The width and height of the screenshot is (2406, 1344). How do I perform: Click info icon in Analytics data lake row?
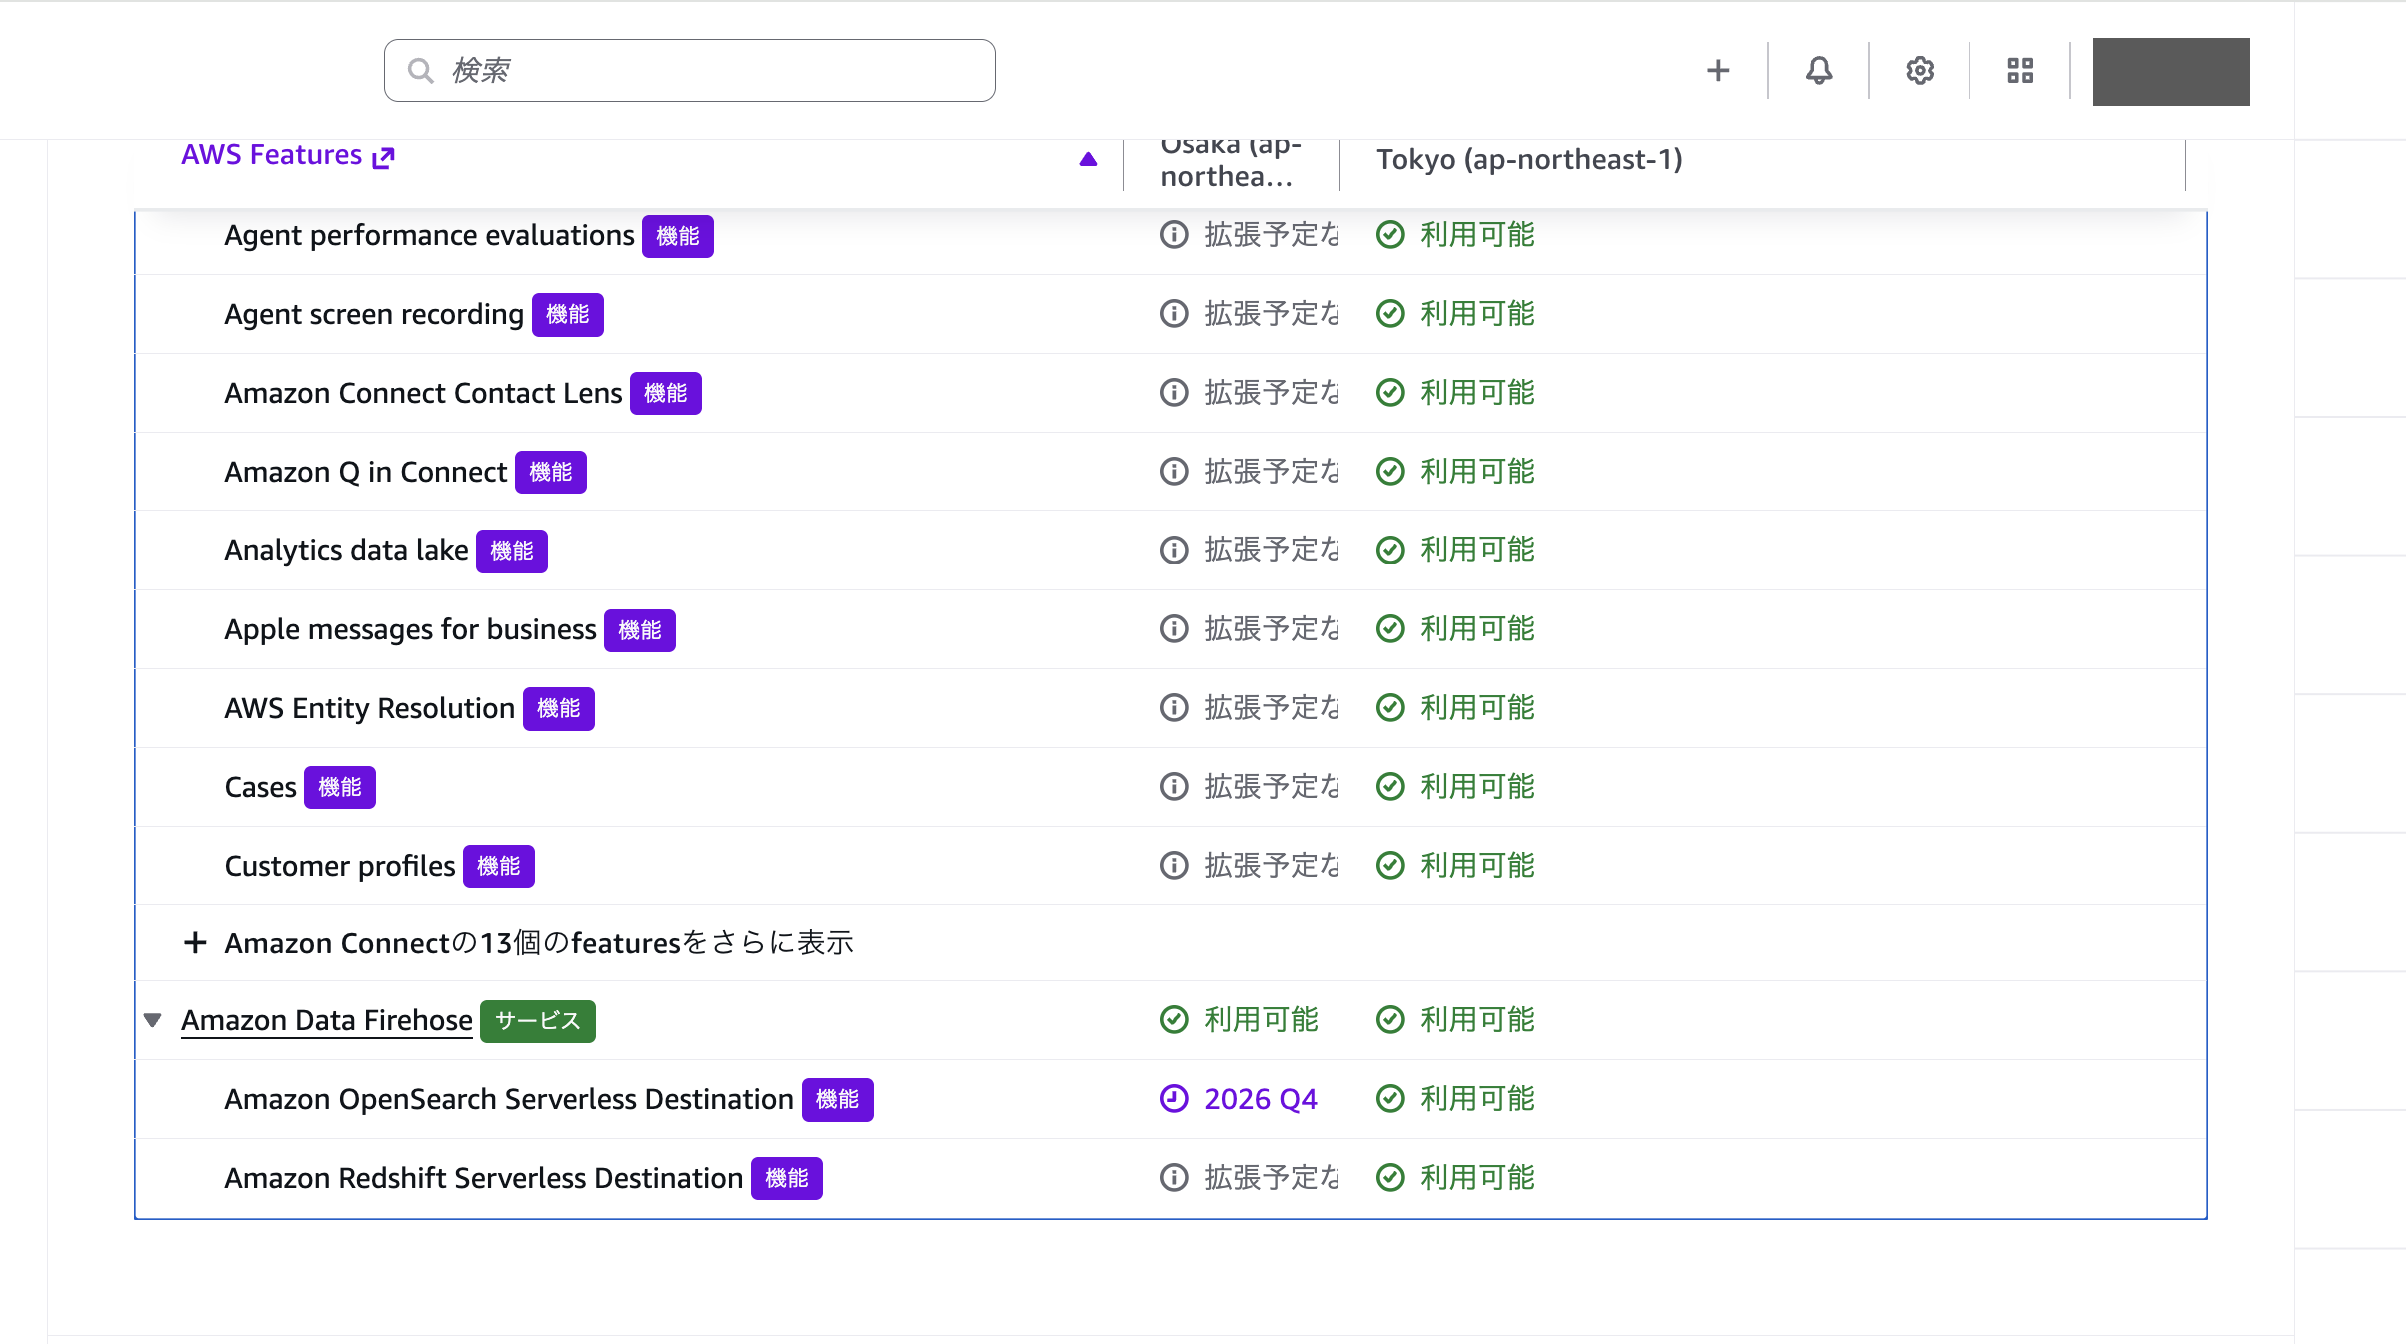pos(1174,550)
